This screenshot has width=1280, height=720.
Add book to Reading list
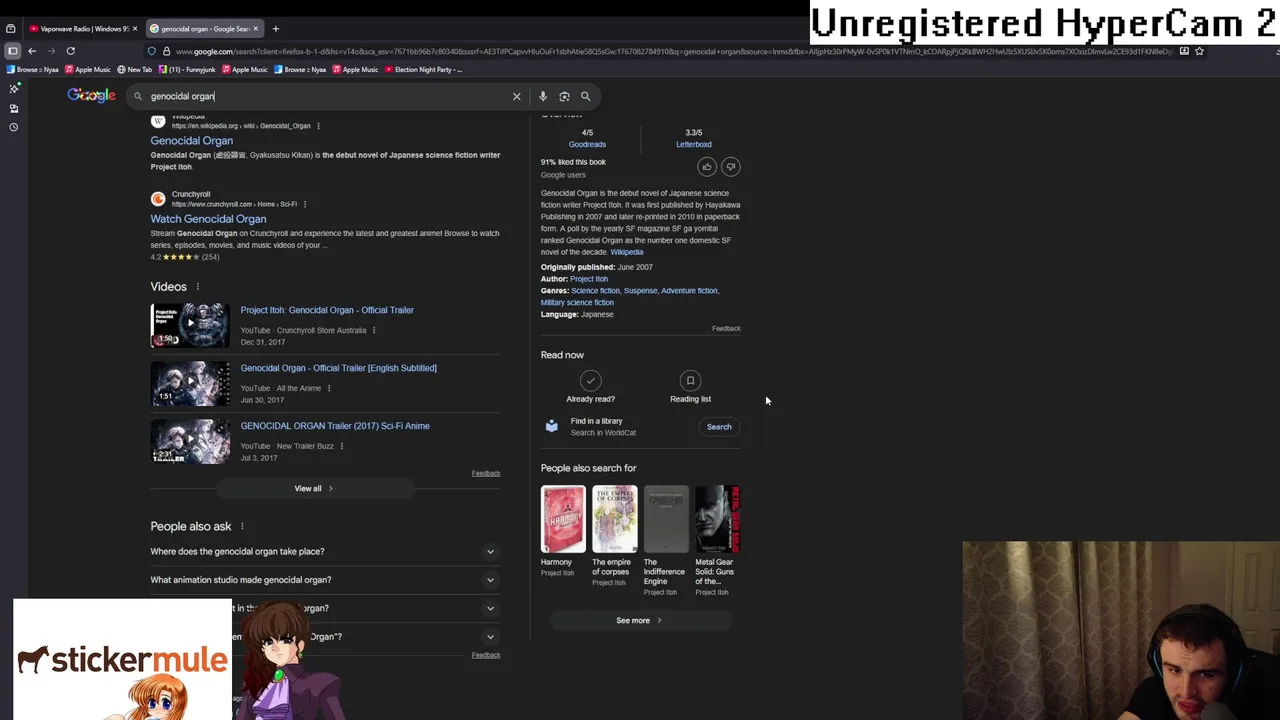point(690,387)
